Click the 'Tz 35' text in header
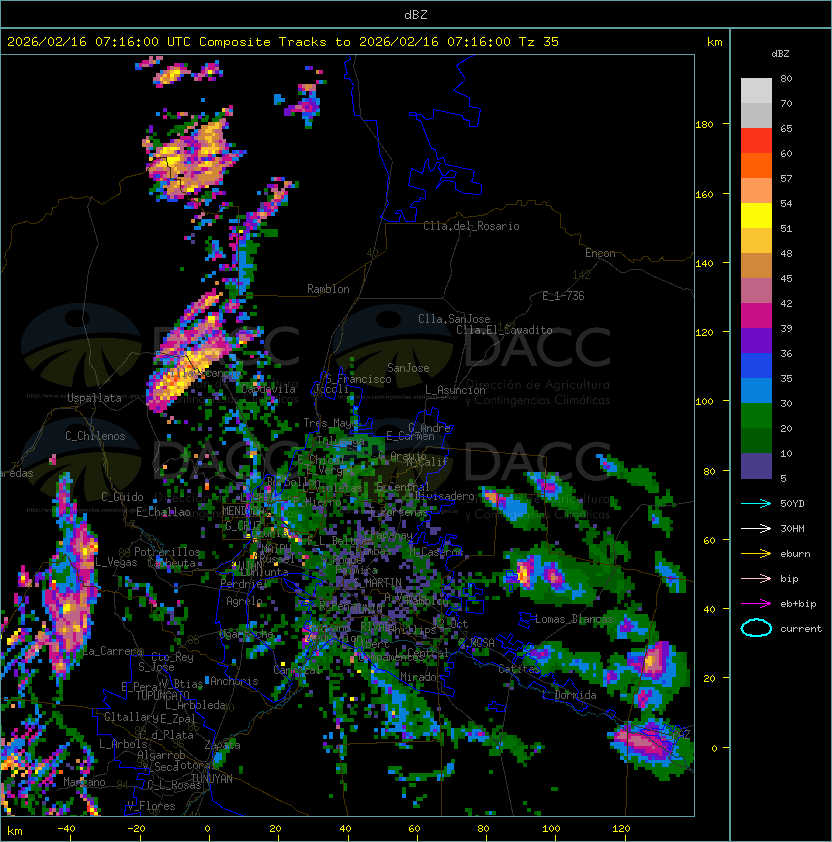832x842 pixels. coord(539,42)
